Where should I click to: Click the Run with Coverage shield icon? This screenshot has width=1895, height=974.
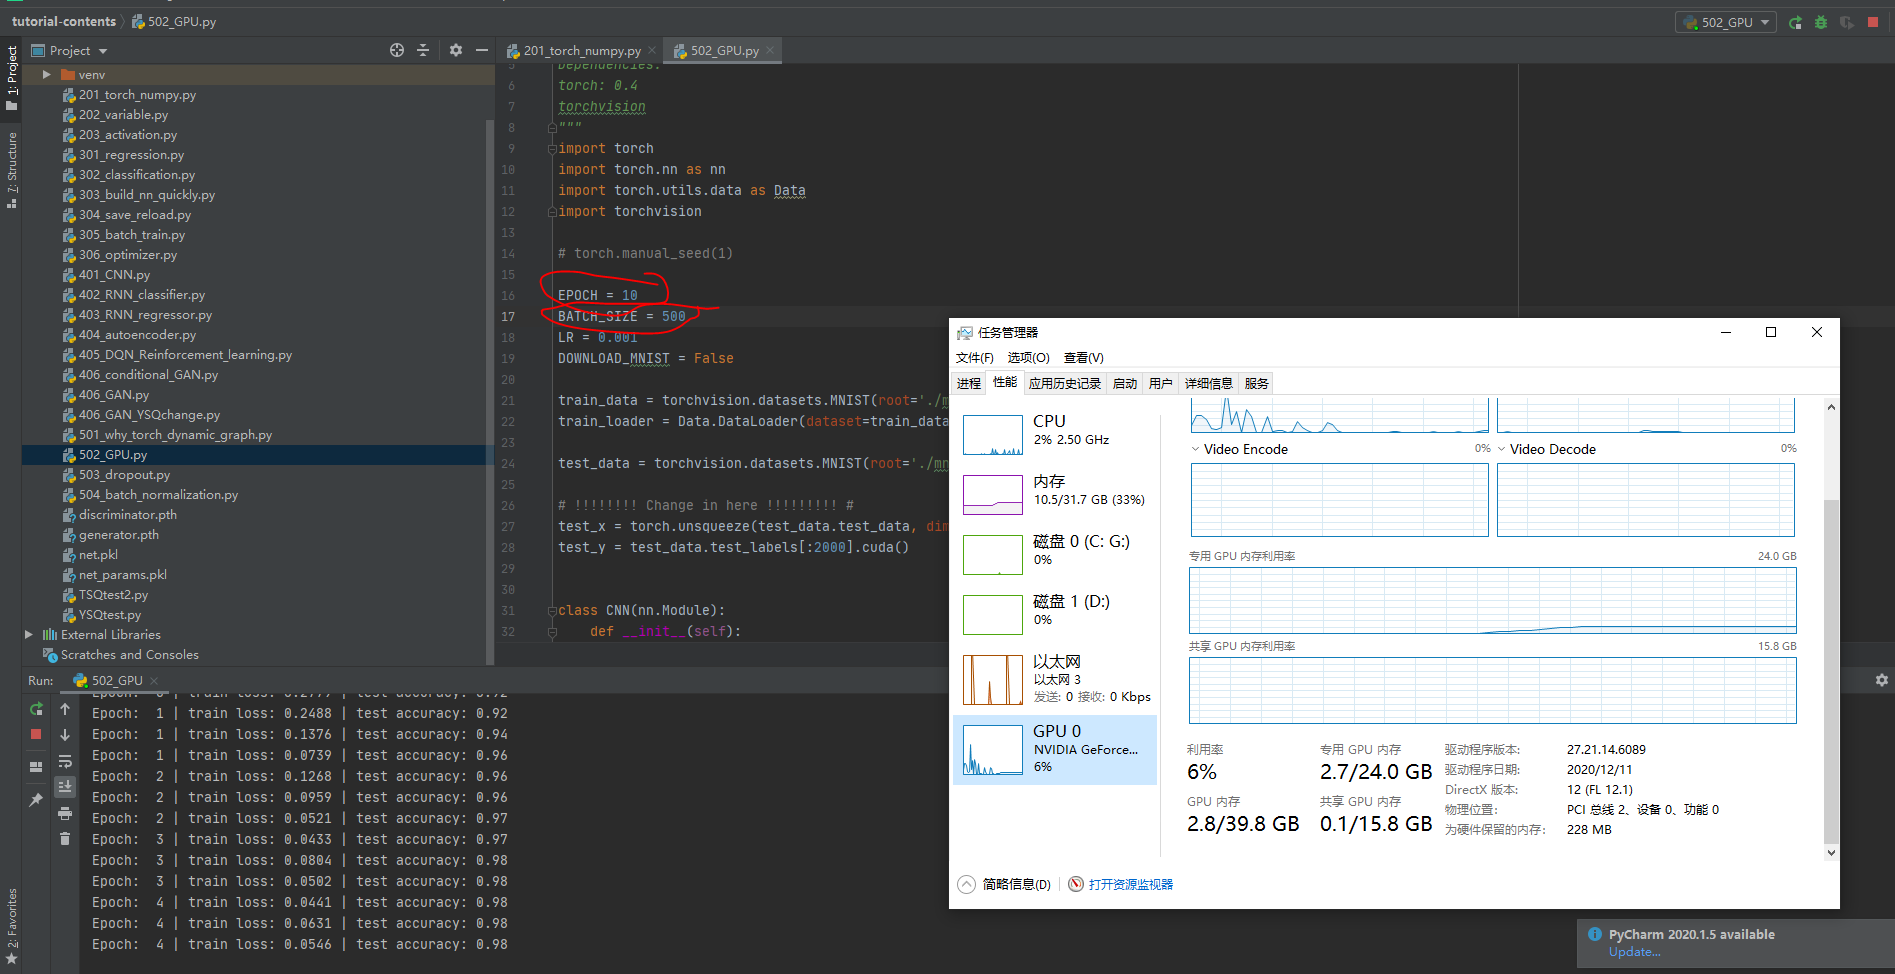tap(1846, 21)
